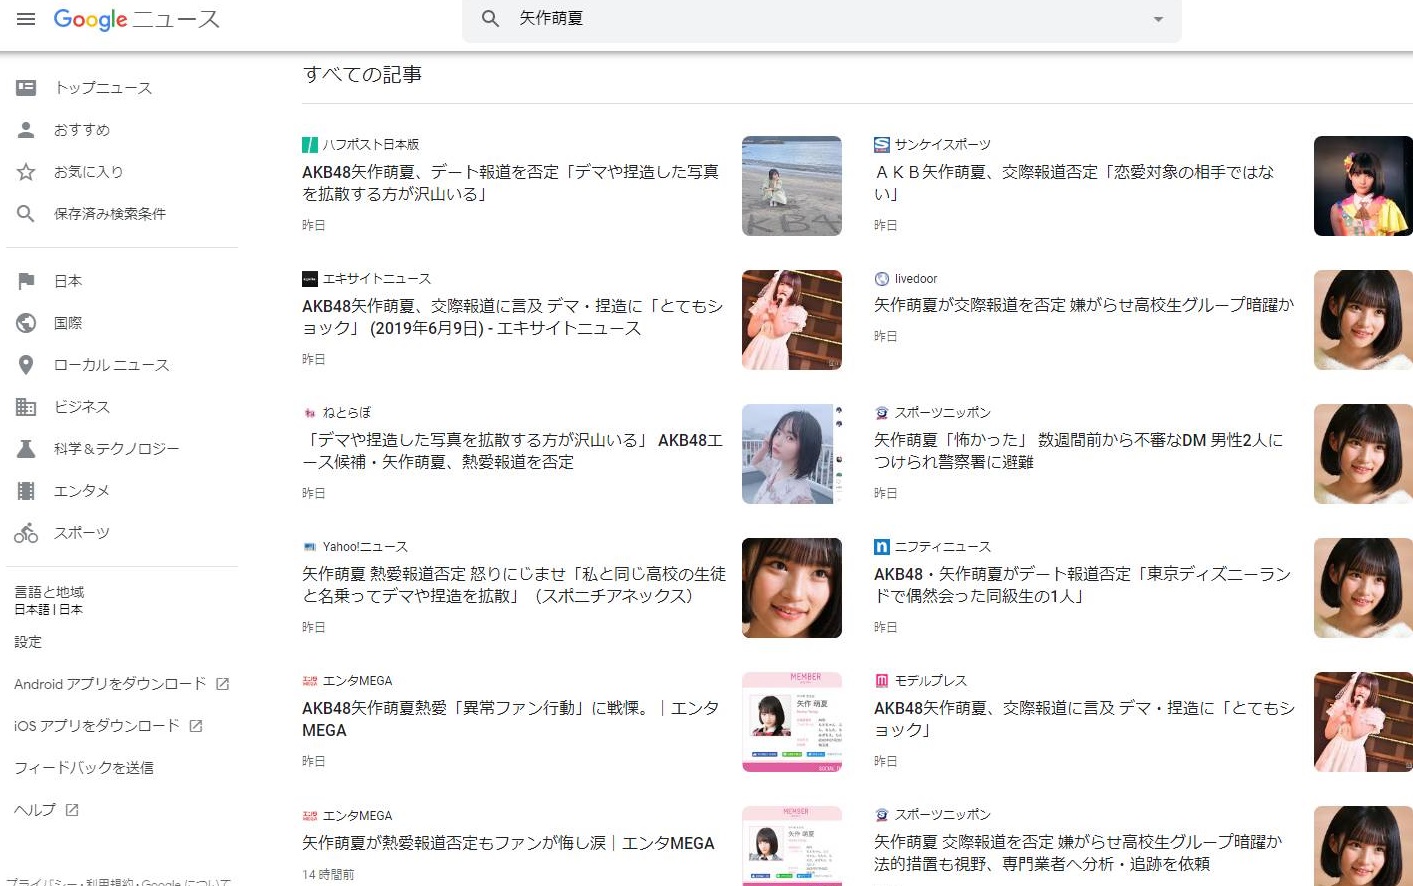
Task: Click the トップニュース newspaper icon
Action: click(x=26, y=88)
